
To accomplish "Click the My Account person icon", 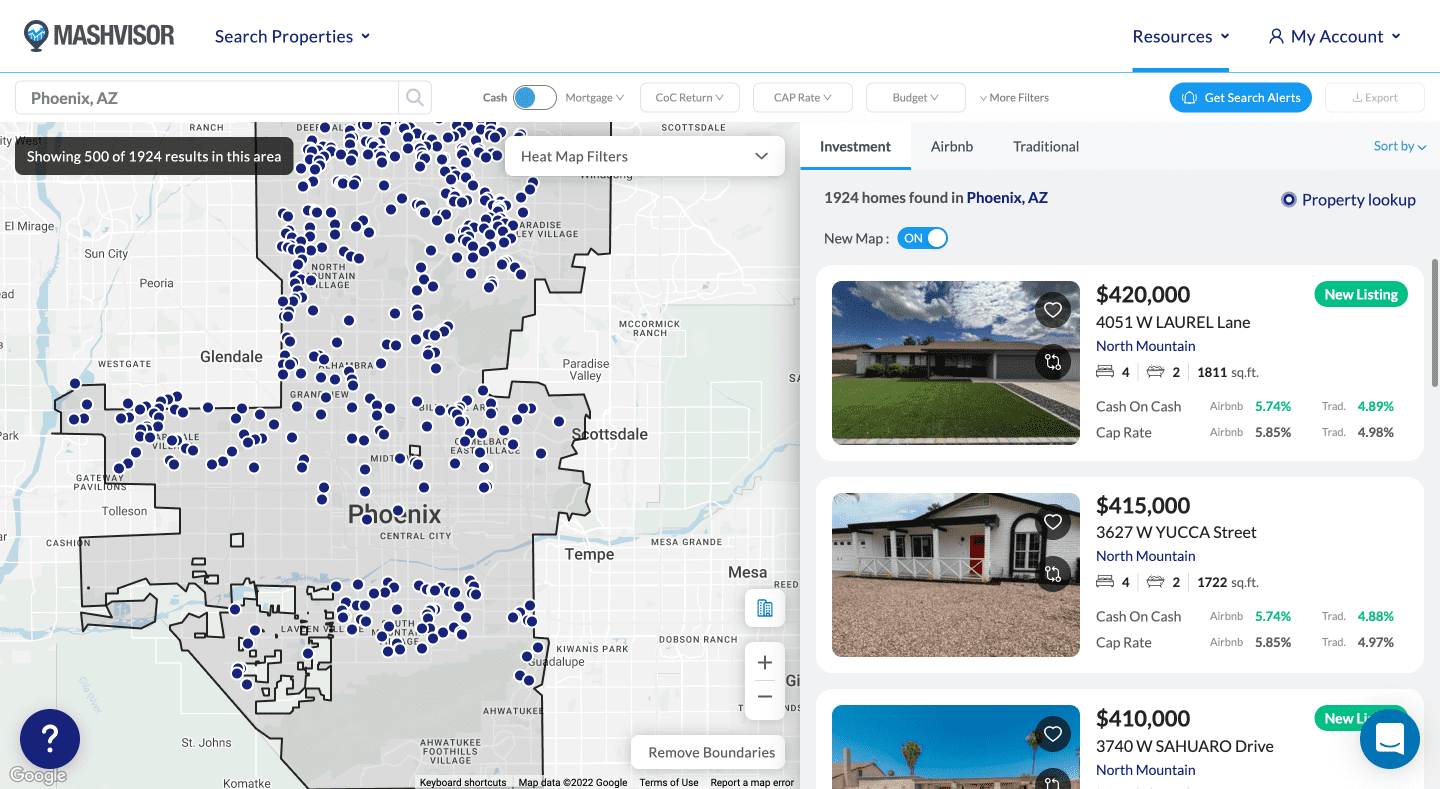I will 1275,36.
